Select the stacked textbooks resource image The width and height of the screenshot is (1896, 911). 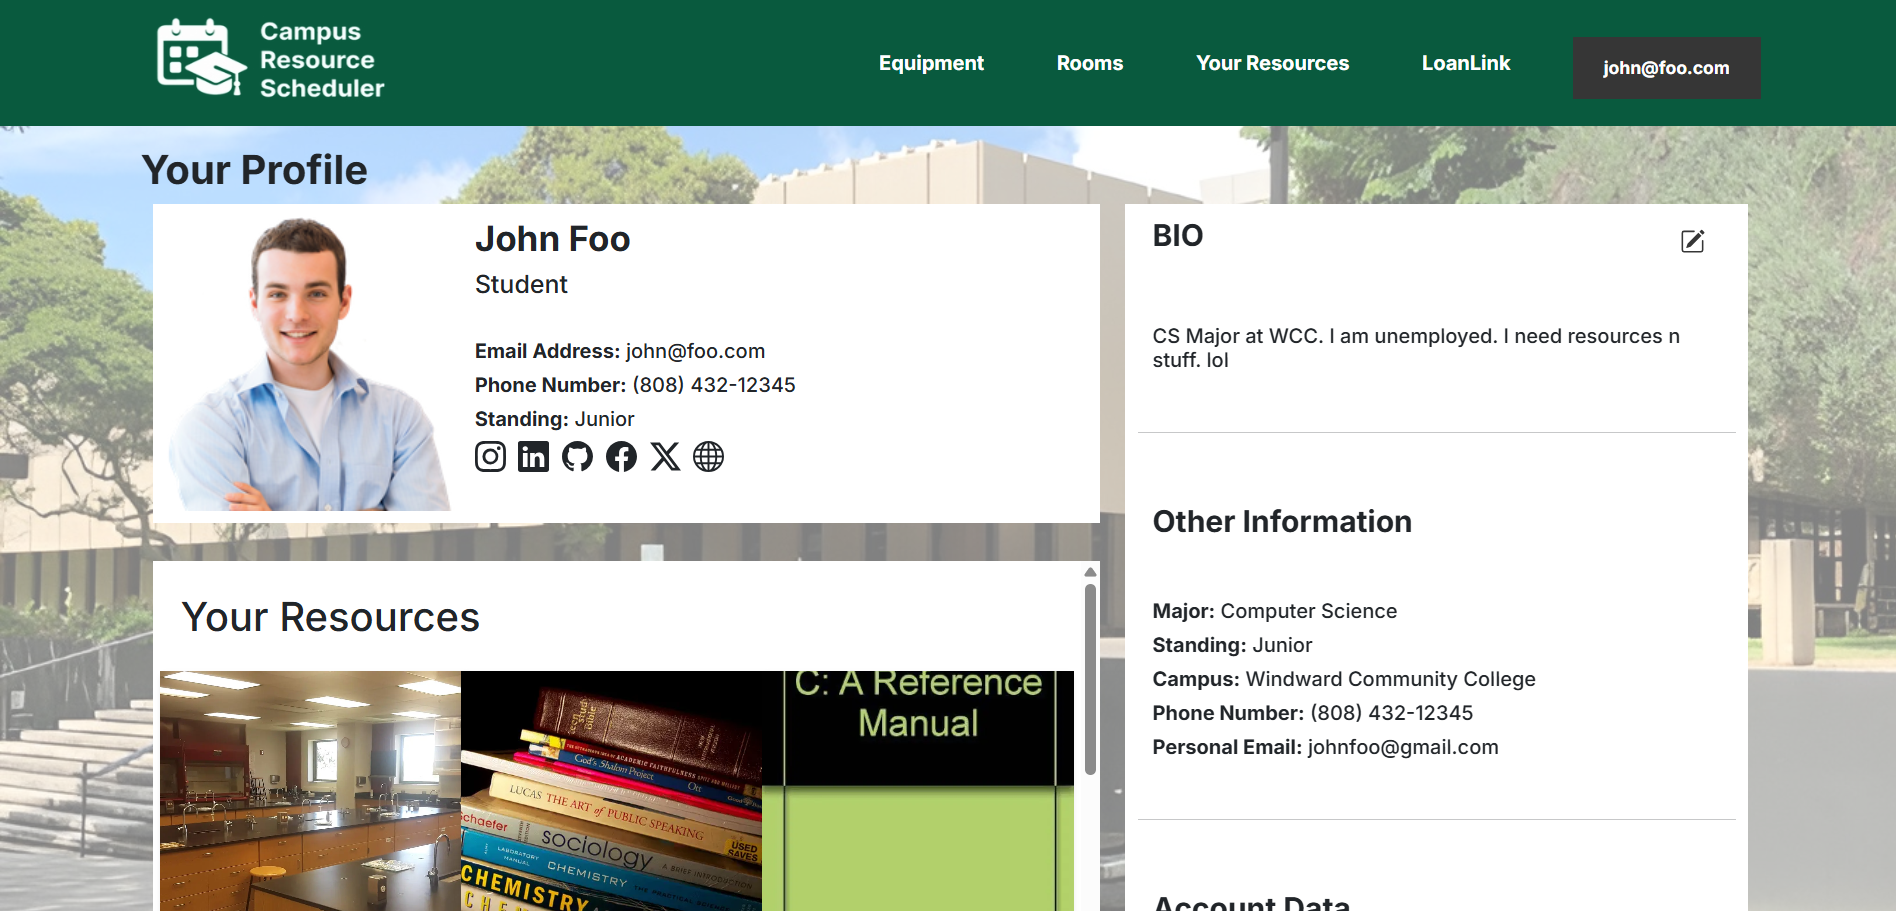coord(611,790)
